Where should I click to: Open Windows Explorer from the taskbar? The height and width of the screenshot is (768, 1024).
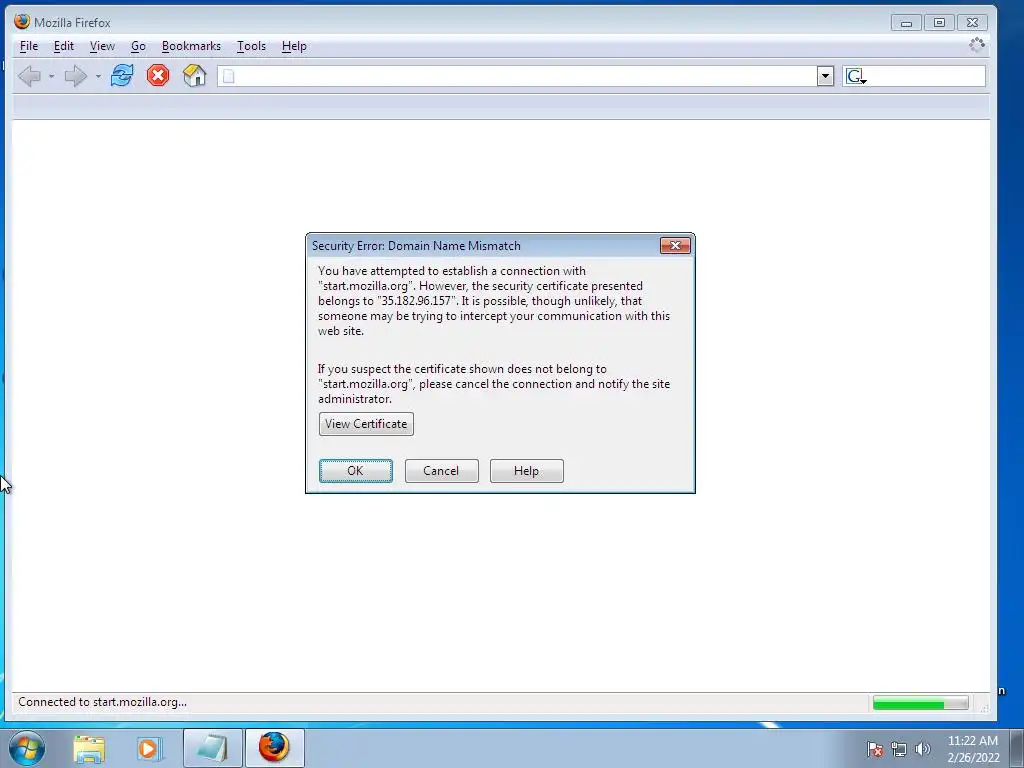click(89, 748)
